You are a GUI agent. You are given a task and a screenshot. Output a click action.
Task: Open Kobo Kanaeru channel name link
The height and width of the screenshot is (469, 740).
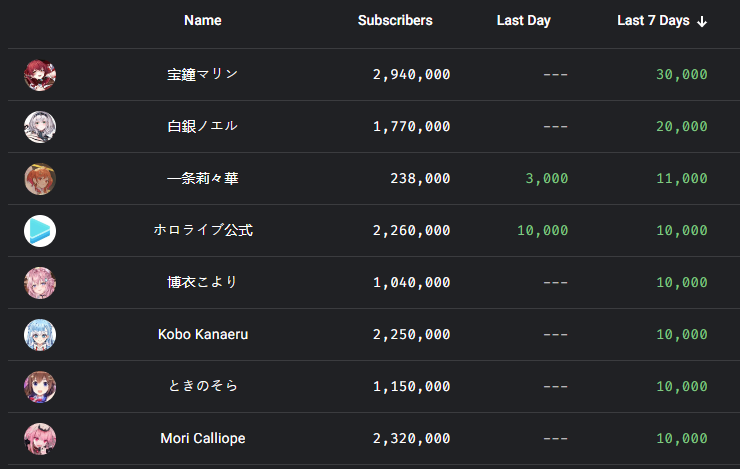(203, 335)
